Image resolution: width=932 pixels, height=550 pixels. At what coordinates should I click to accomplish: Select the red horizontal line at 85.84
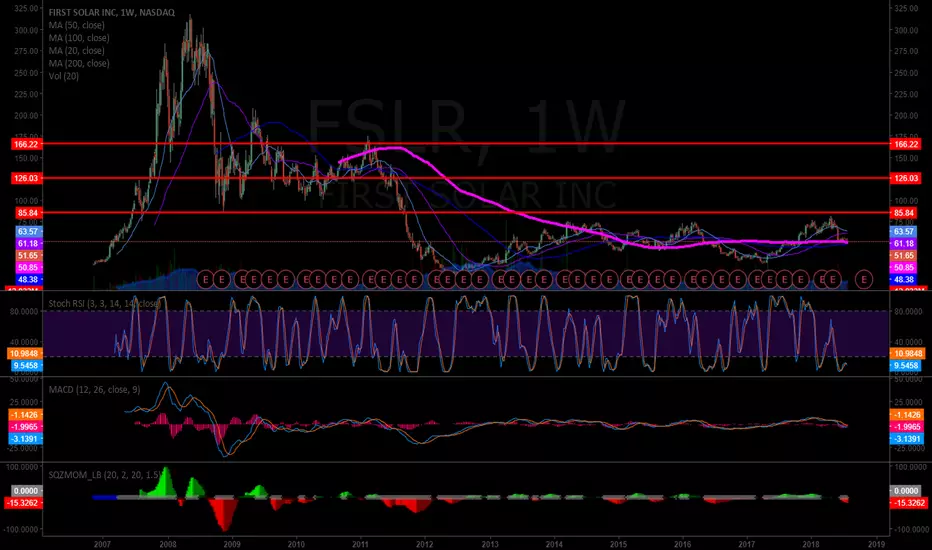point(466,212)
